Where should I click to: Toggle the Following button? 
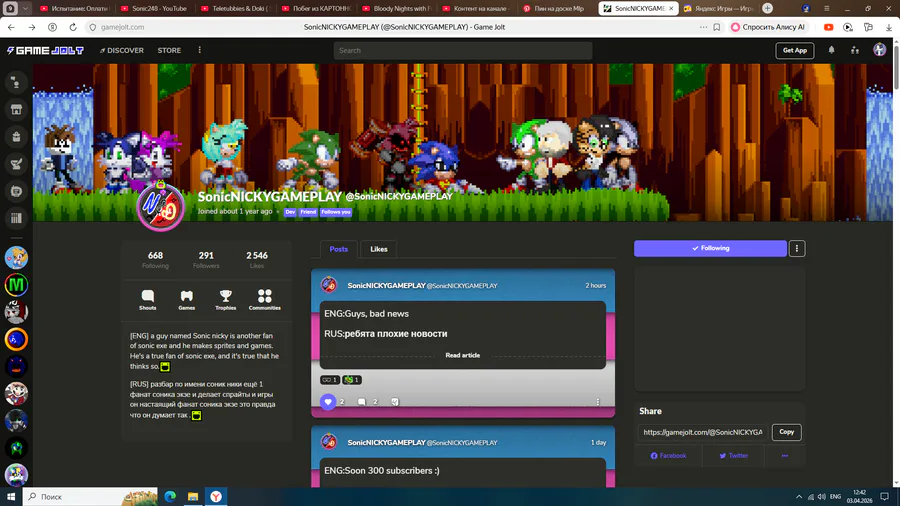point(710,248)
